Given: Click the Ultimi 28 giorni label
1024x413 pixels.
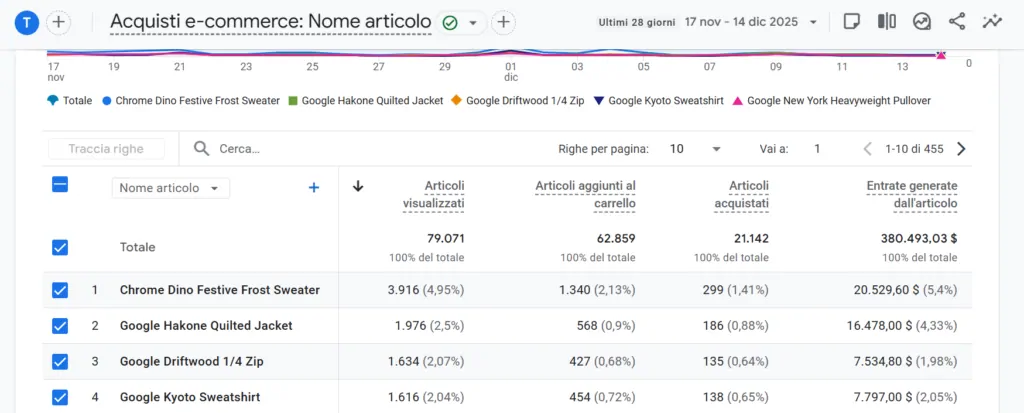Looking at the screenshot, I should (637, 22).
